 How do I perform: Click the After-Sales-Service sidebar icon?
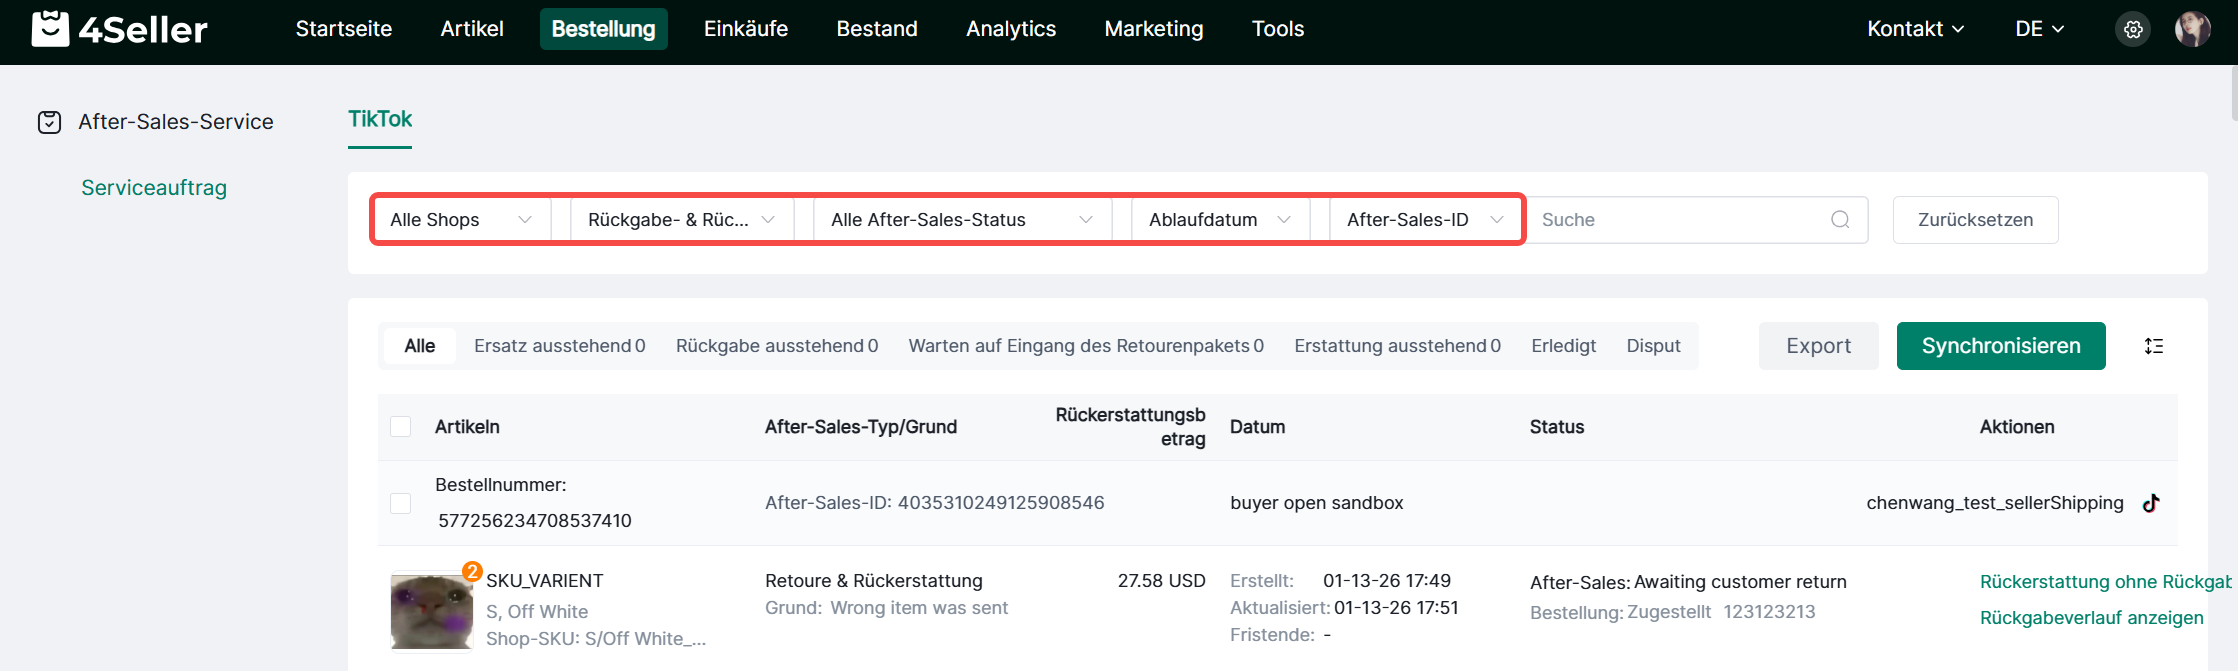point(50,122)
